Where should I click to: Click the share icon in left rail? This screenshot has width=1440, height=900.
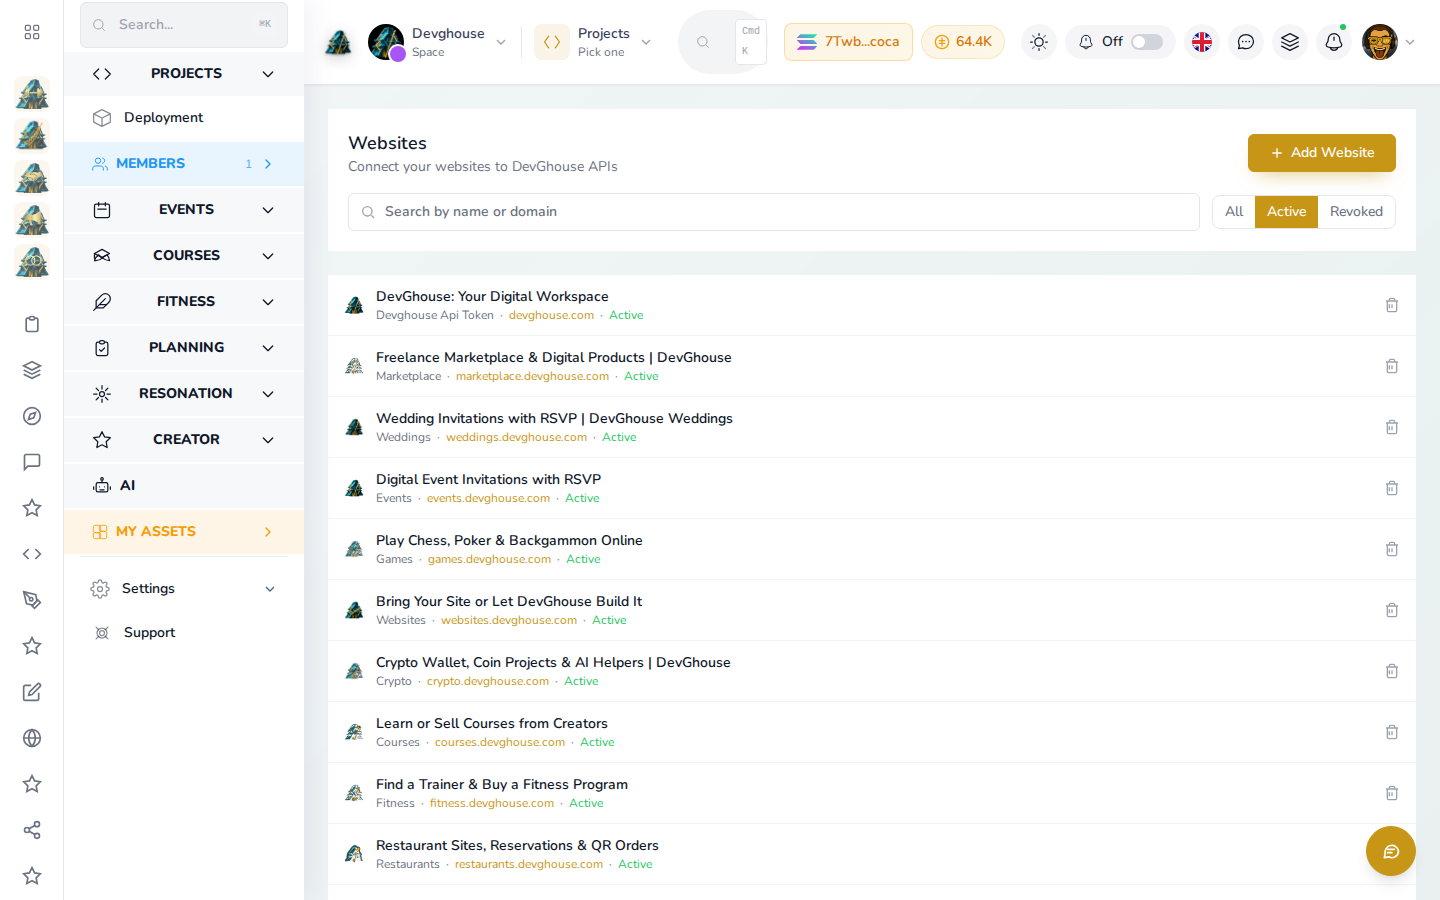(32, 830)
